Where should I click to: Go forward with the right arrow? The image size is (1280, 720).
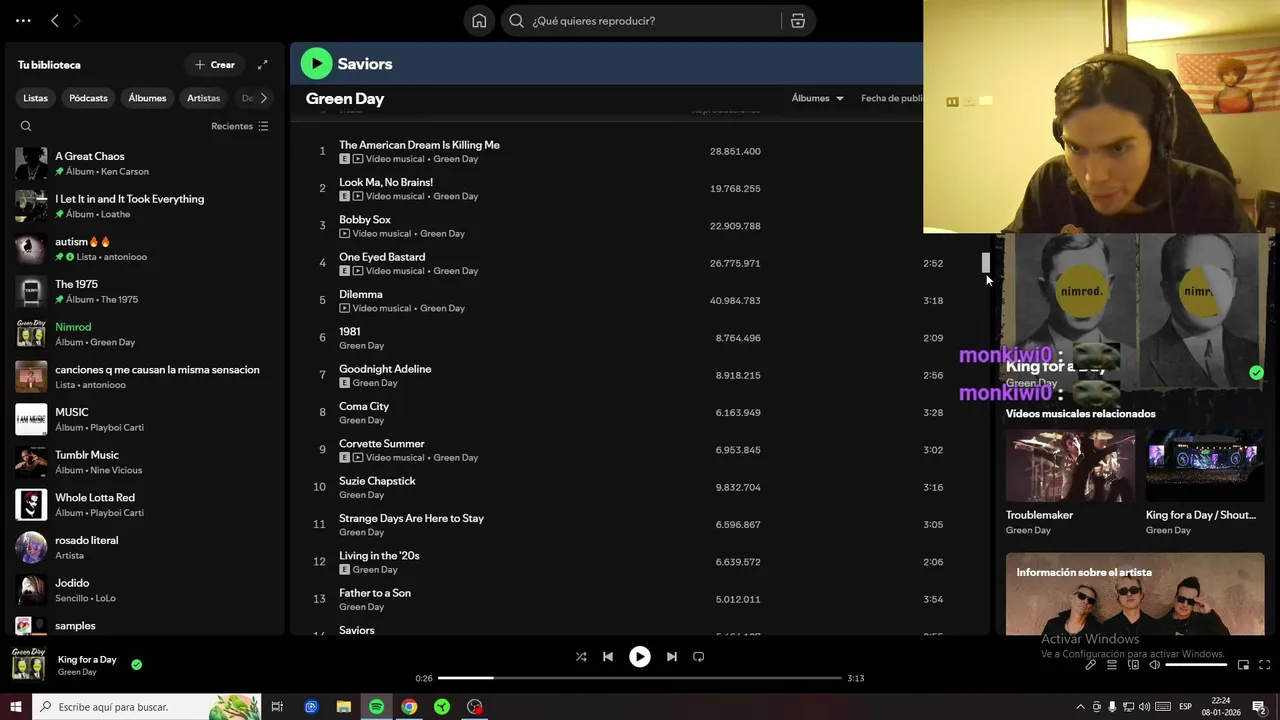77,20
